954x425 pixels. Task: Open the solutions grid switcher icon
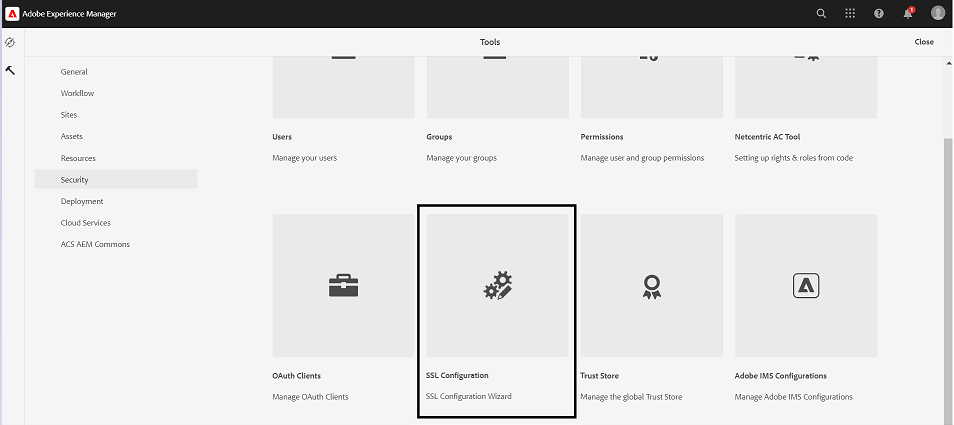tap(850, 13)
